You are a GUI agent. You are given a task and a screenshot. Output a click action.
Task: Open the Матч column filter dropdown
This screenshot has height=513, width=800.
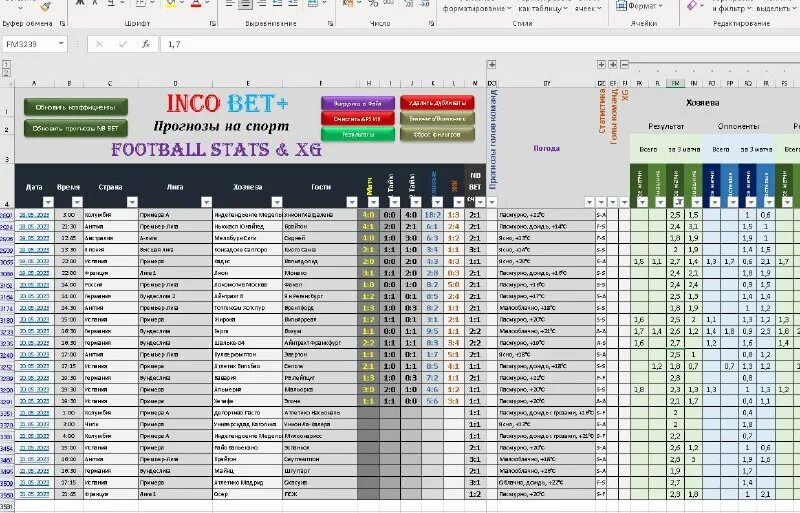point(373,202)
